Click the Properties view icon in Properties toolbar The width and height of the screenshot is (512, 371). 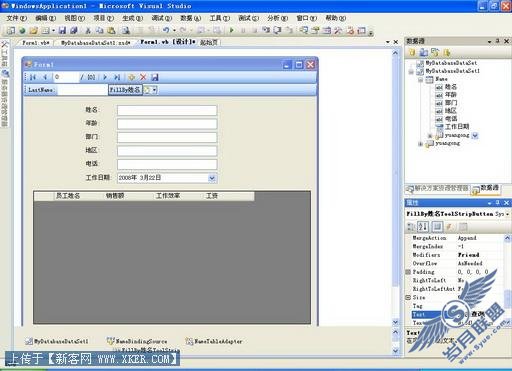437,227
